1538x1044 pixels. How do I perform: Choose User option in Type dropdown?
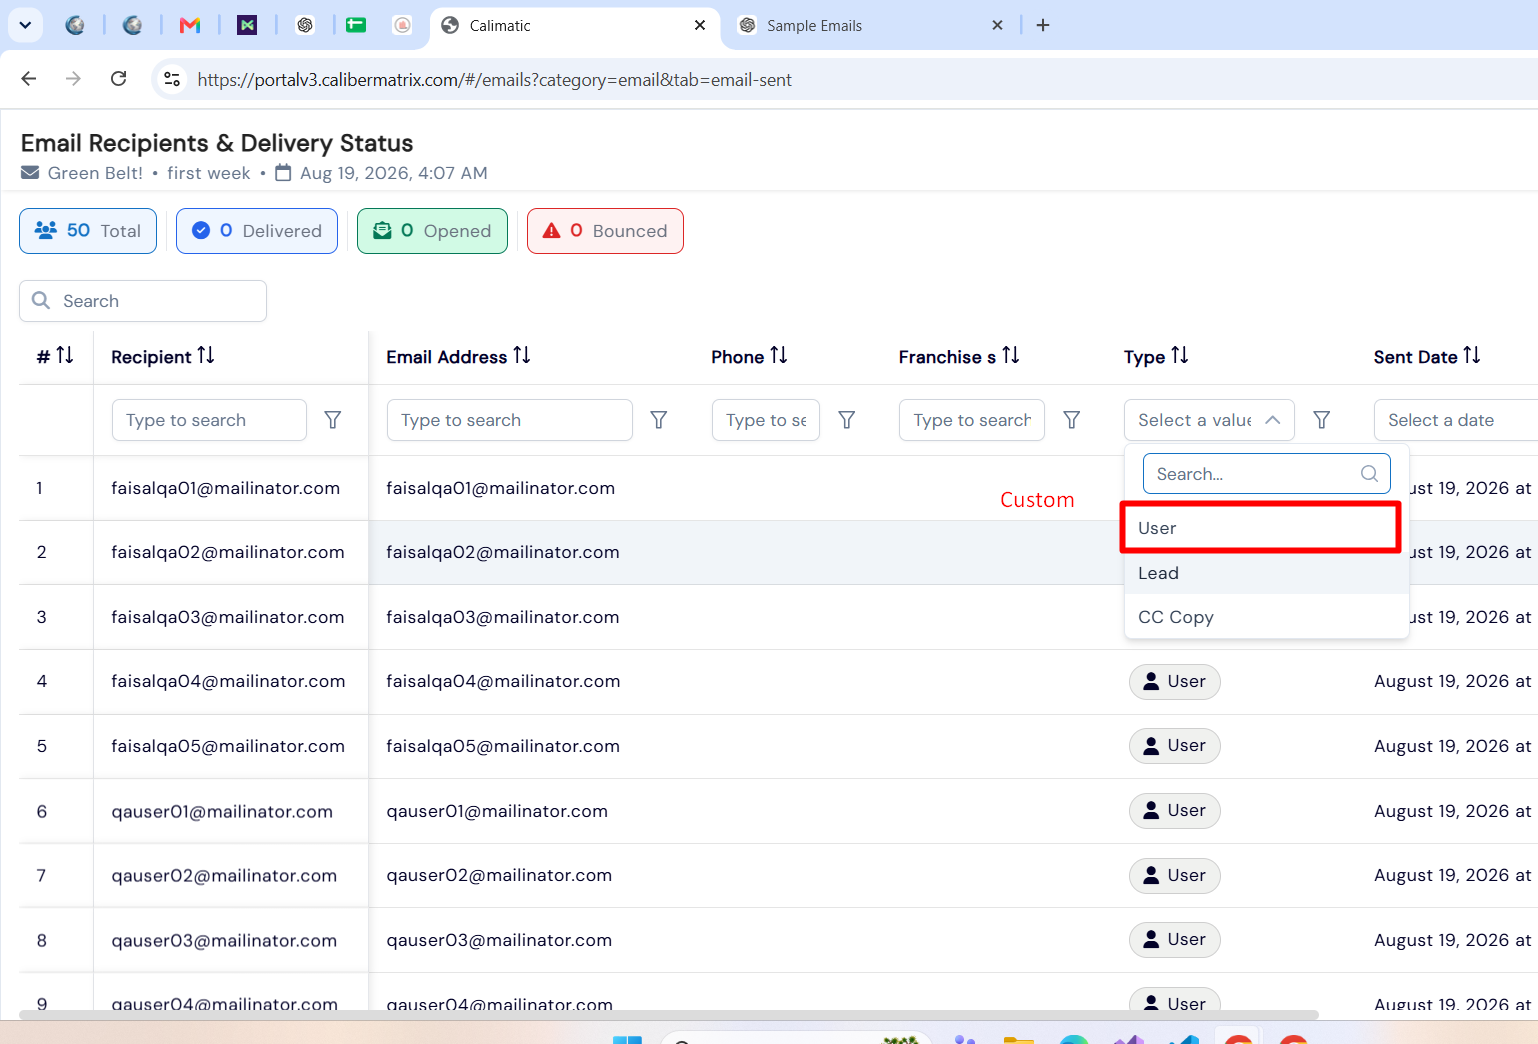point(1260,528)
